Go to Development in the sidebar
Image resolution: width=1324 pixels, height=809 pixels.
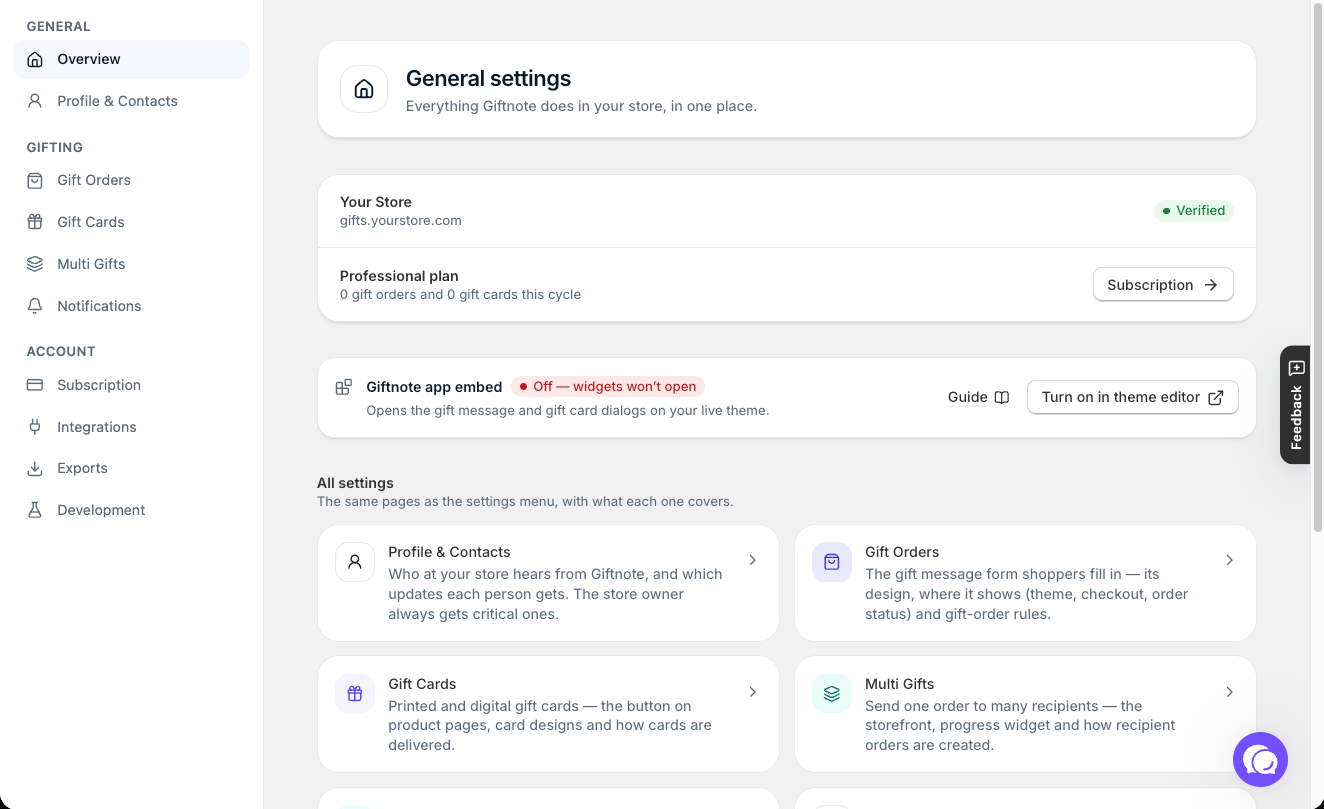coord(131,510)
